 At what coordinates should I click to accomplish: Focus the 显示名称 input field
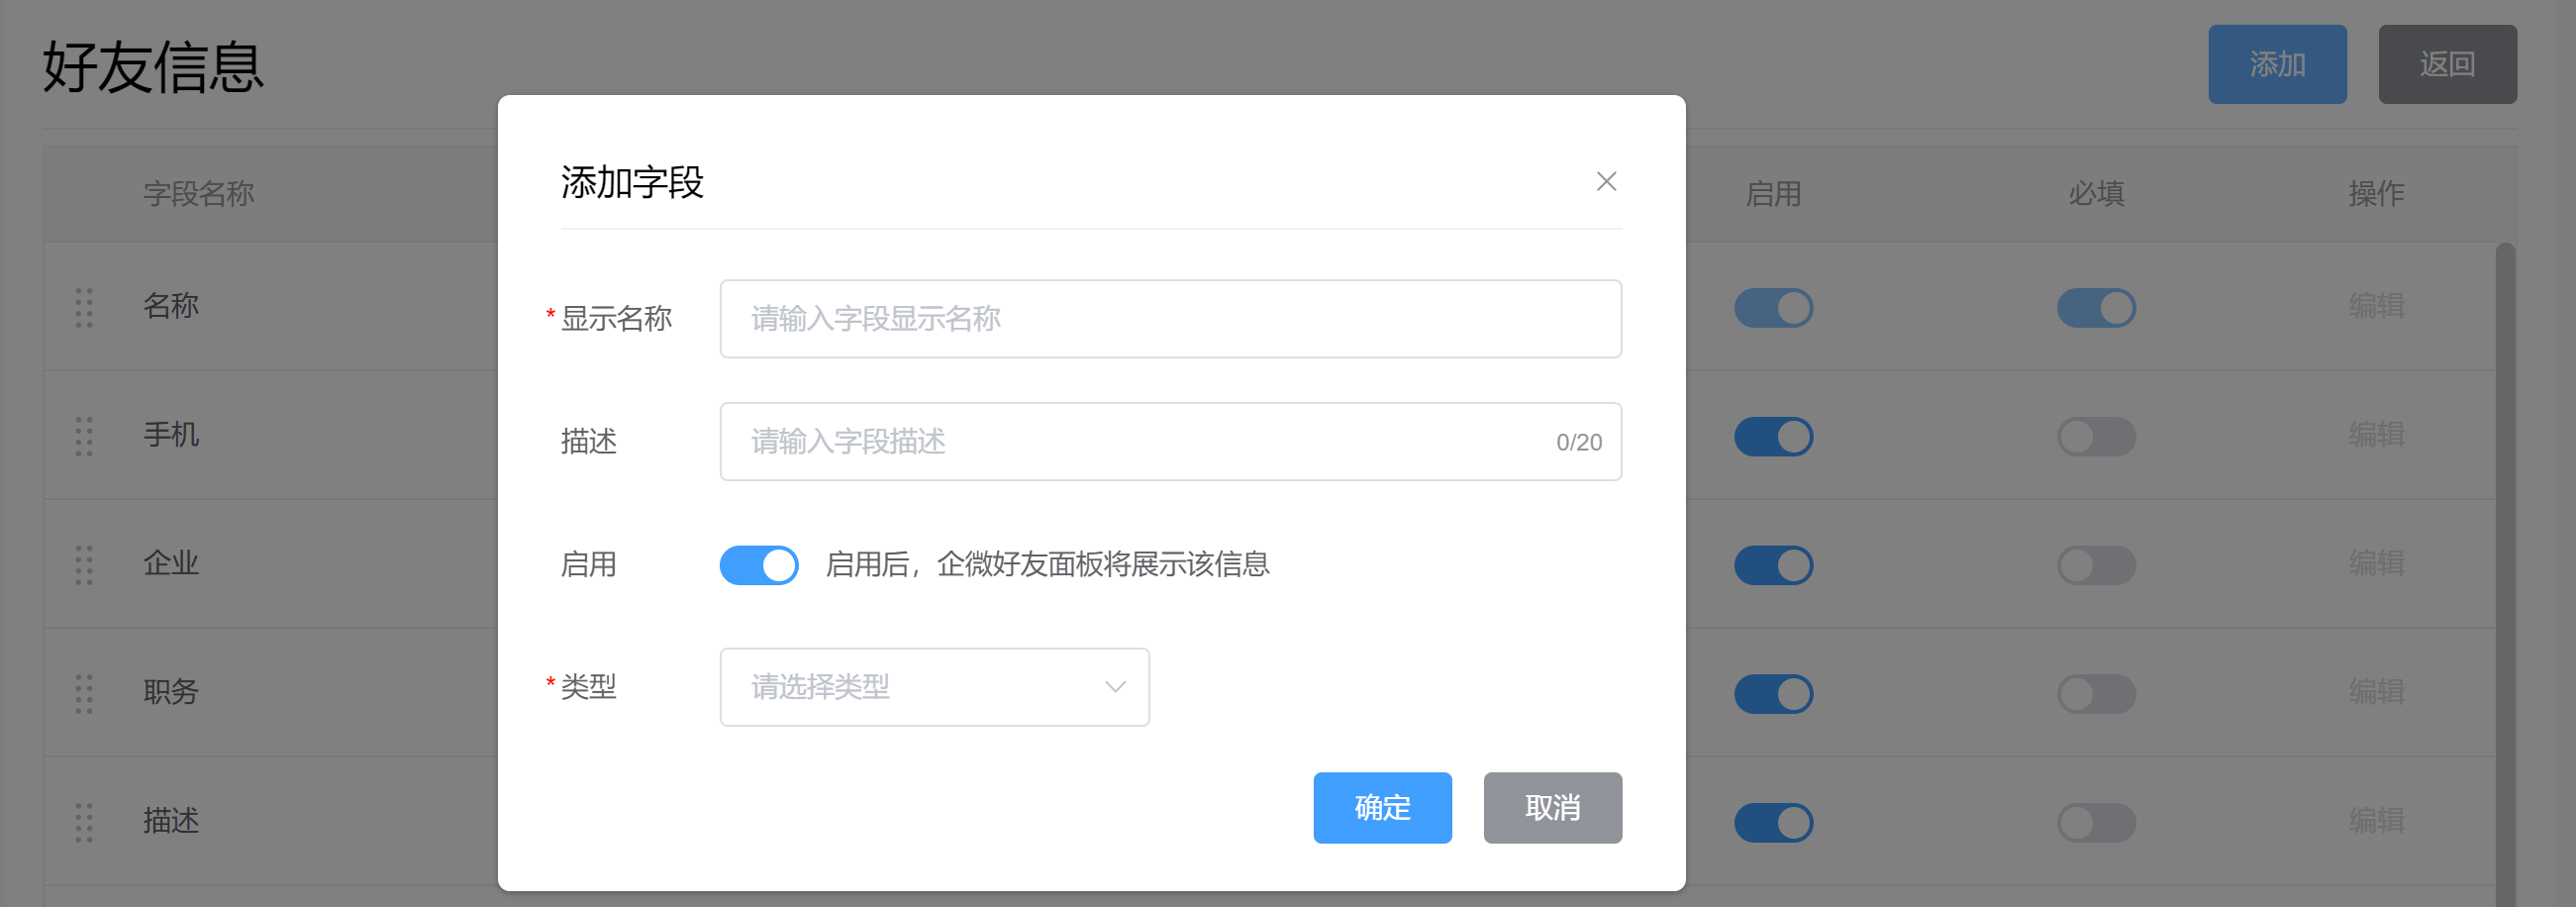tap(1170, 319)
